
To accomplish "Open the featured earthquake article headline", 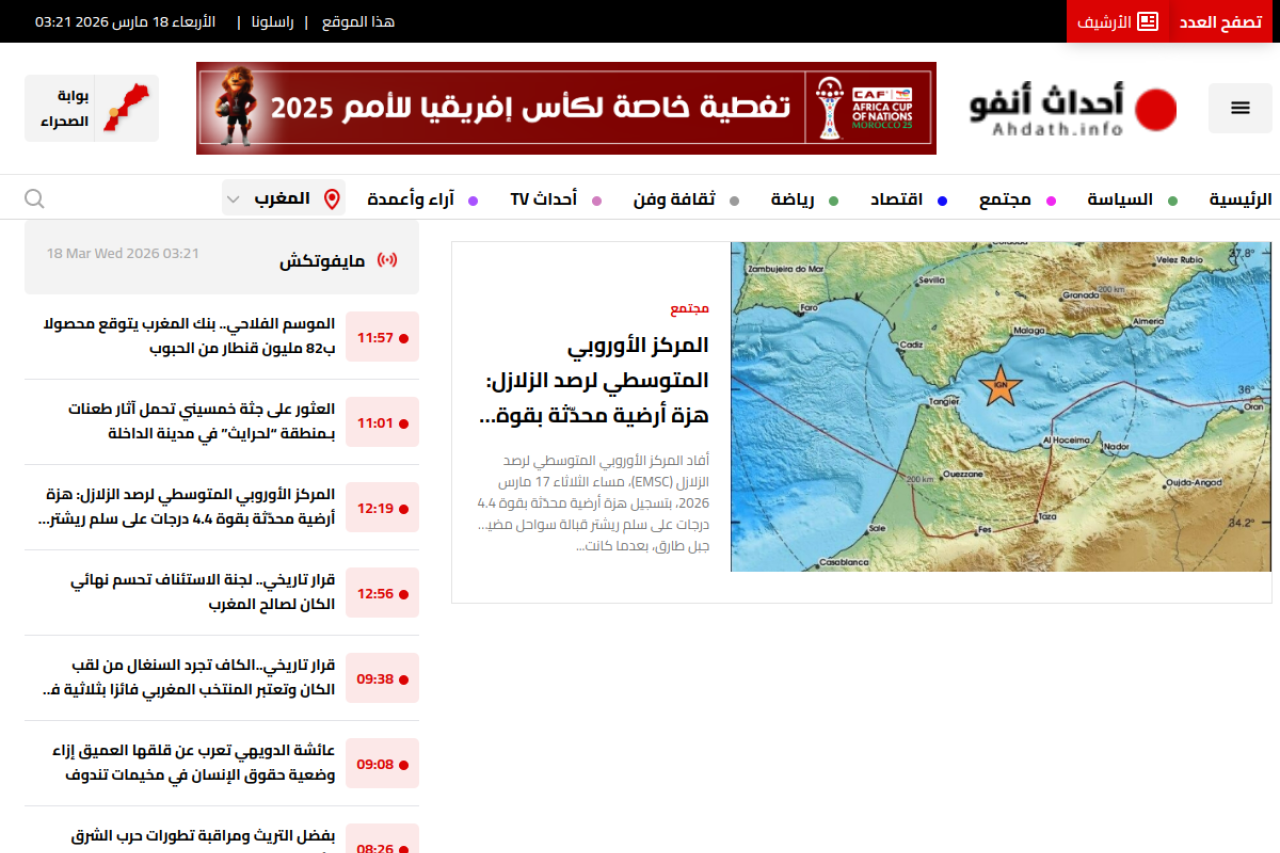I will [594, 380].
